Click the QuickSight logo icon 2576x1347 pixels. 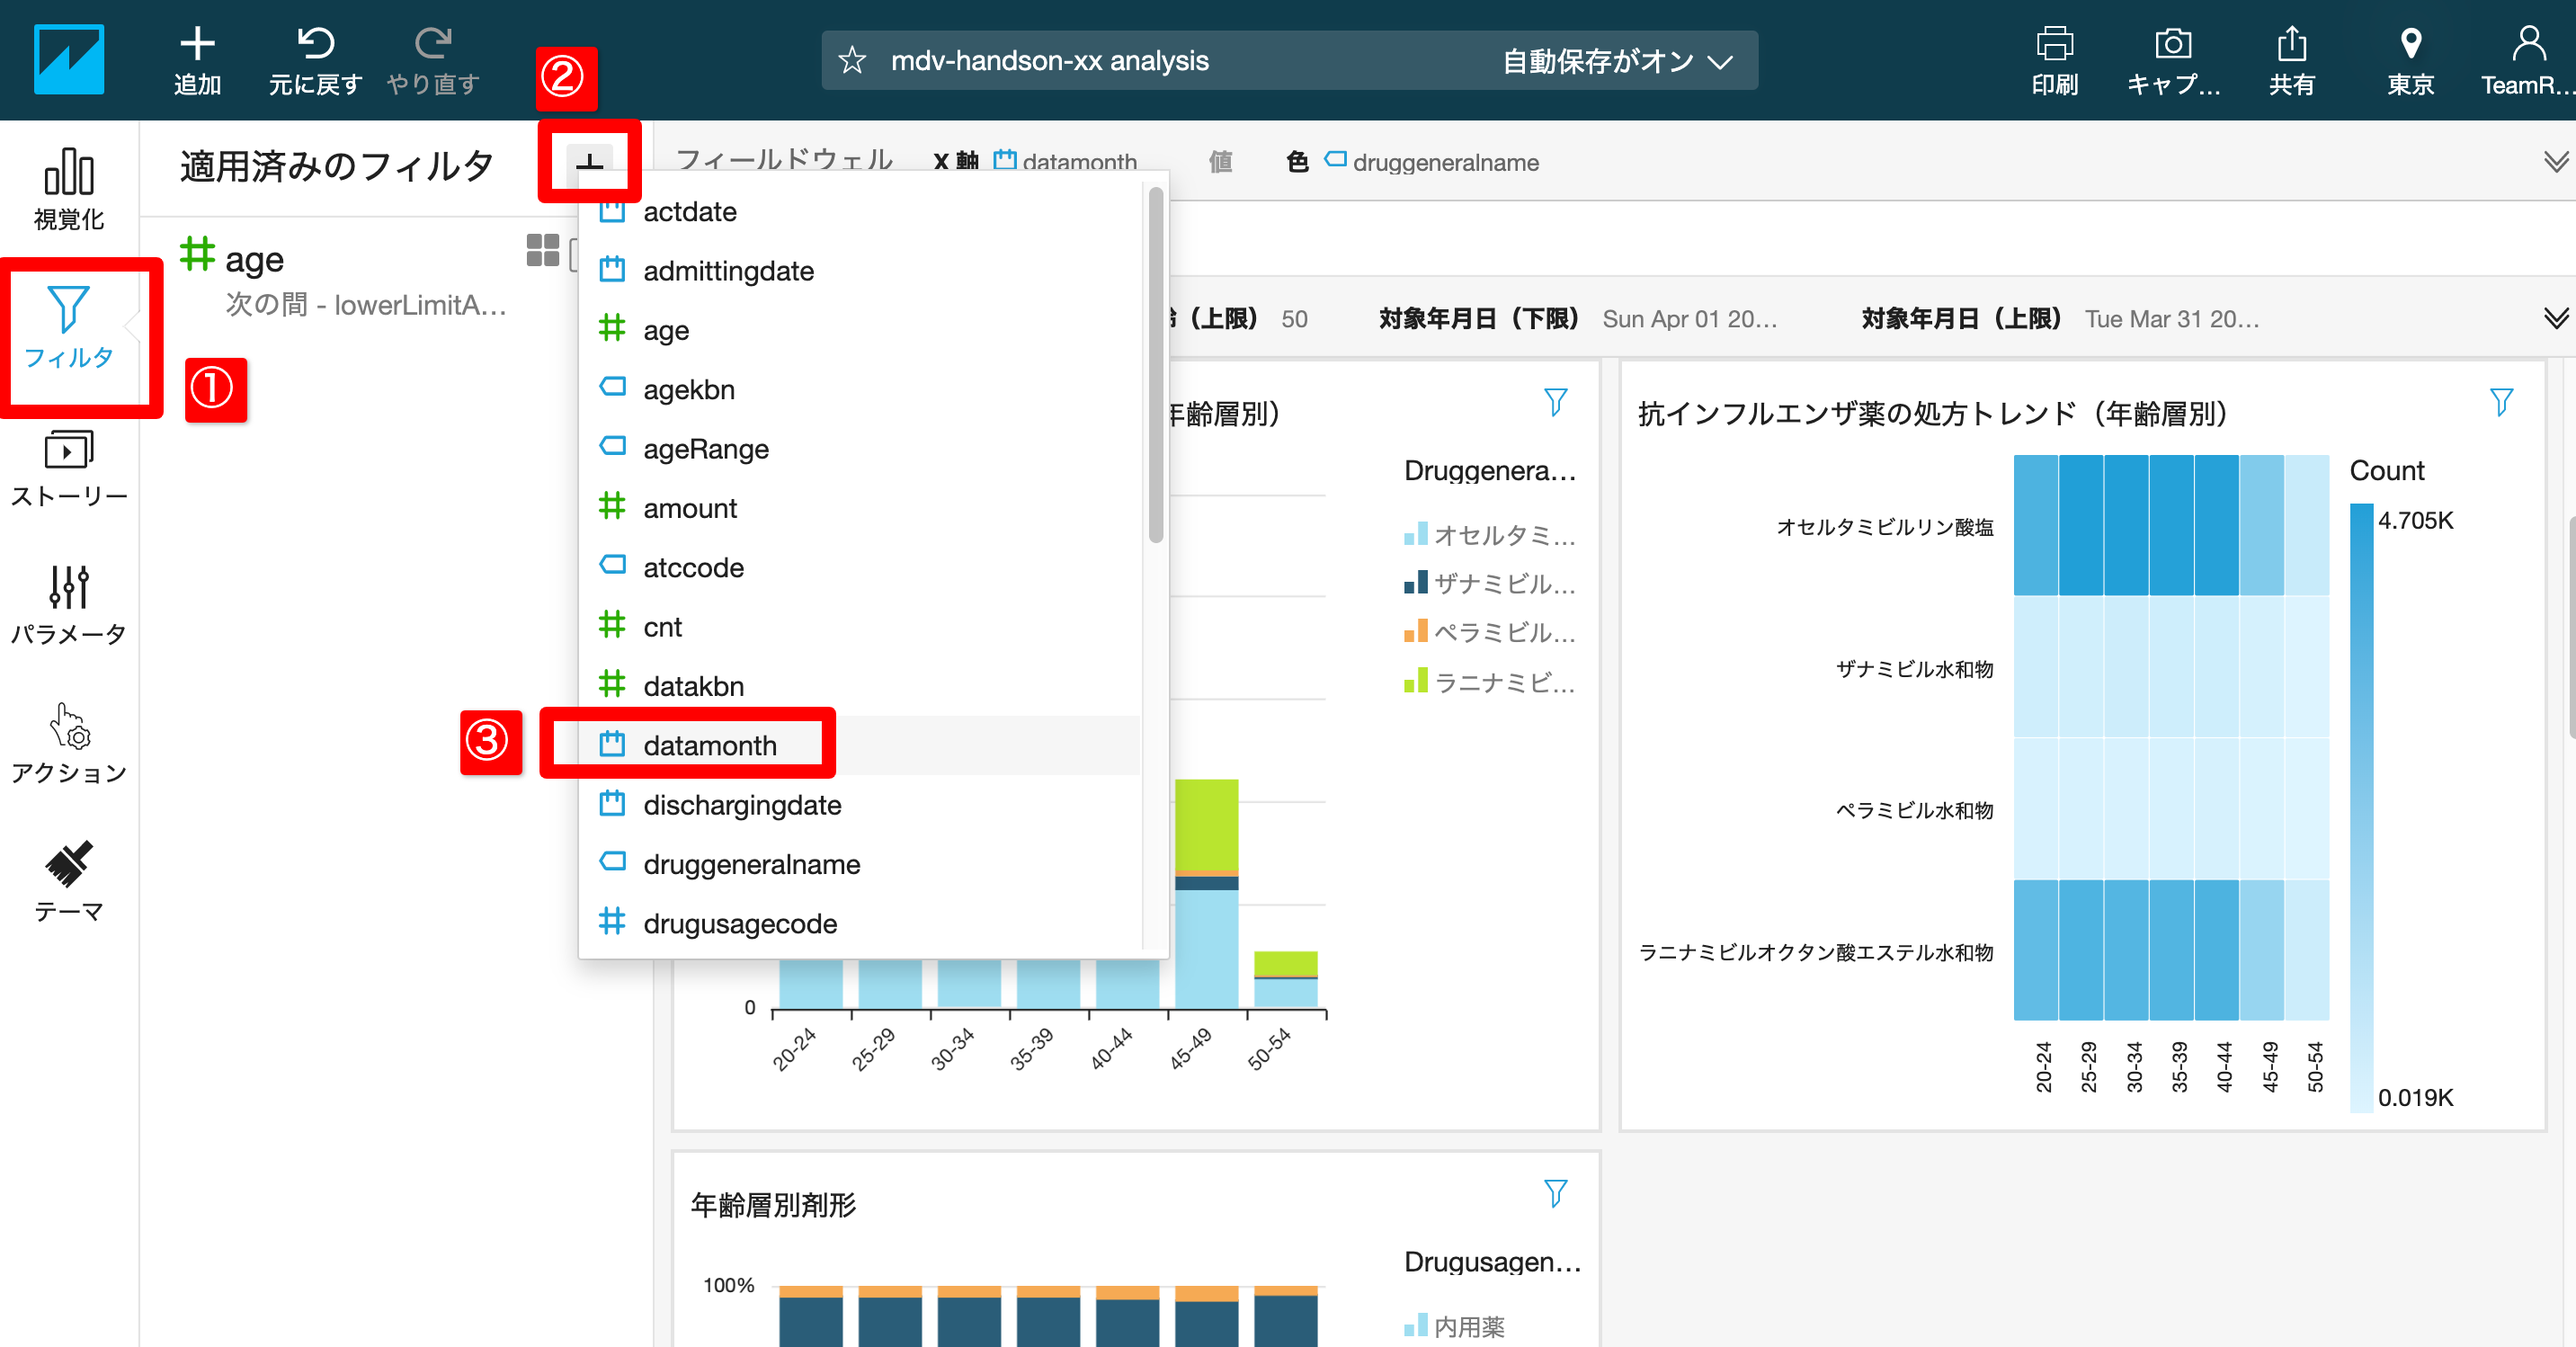(x=68, y=59)
